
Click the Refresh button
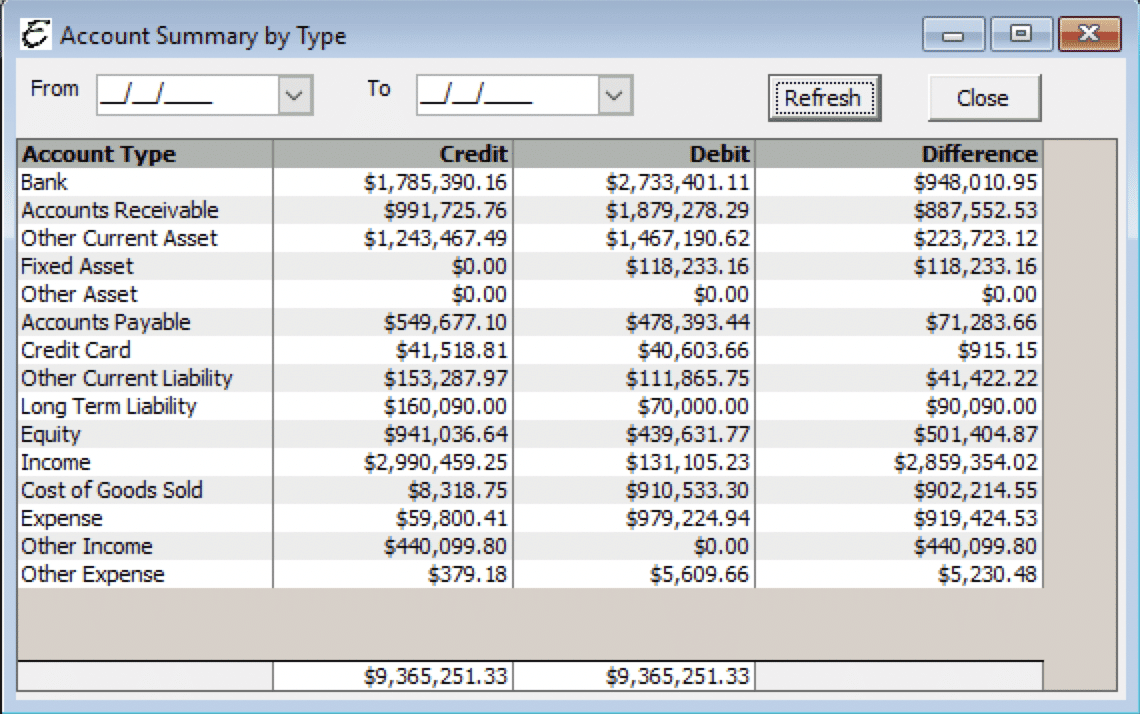[823, 98]
